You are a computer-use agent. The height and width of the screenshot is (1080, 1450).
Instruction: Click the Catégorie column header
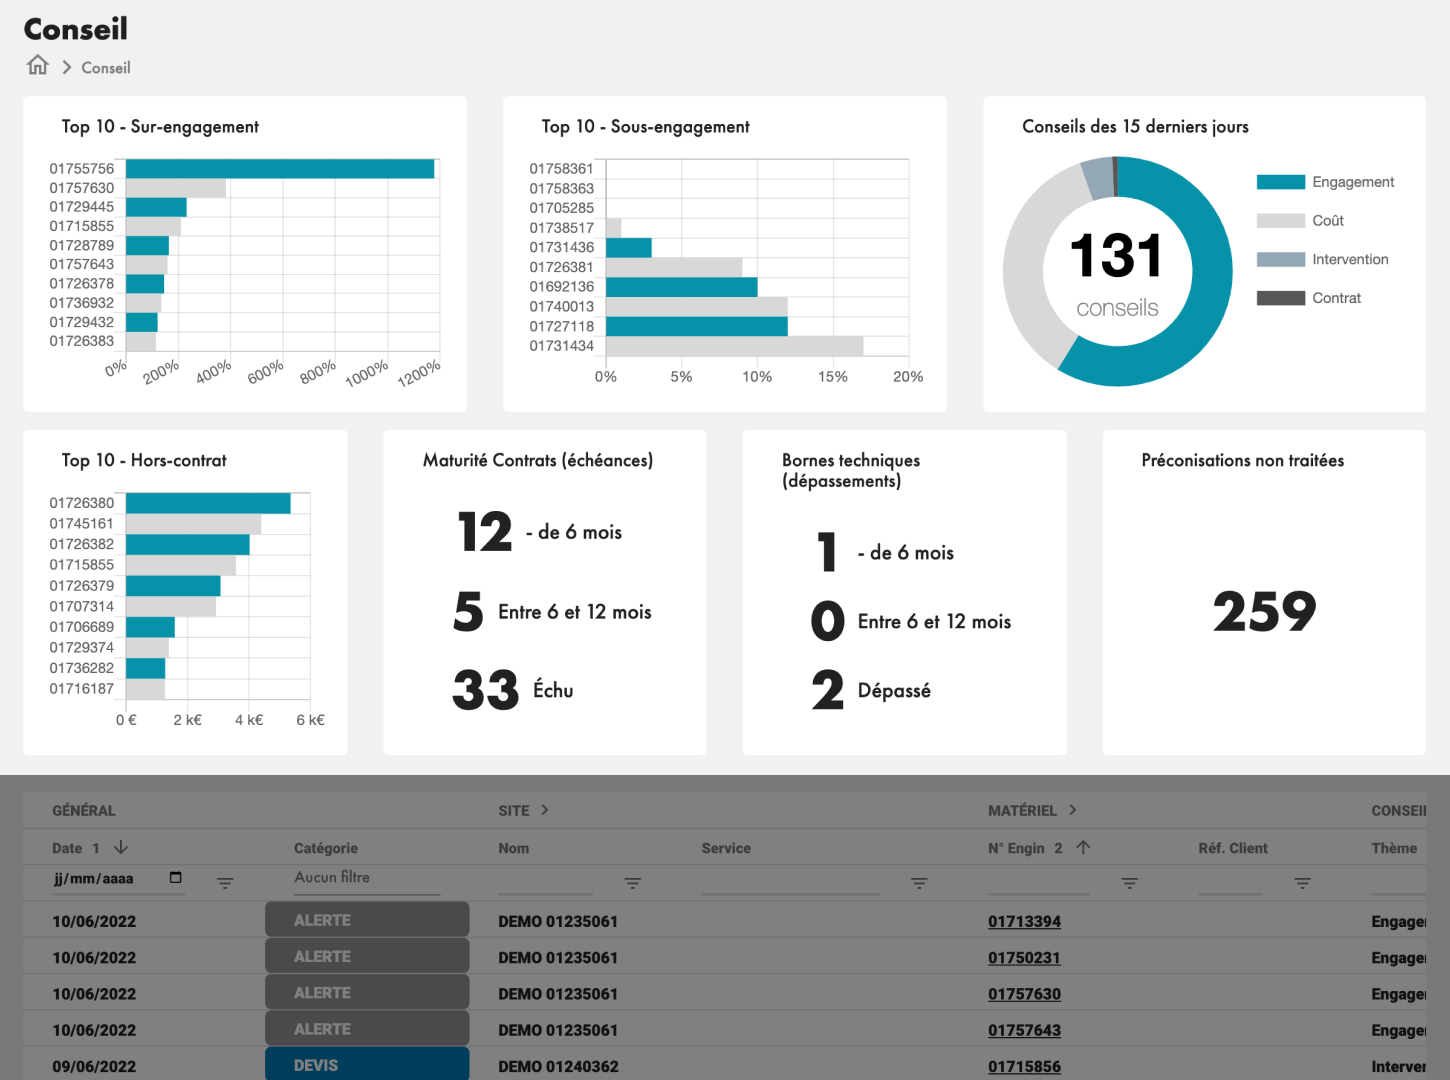(326, 848)
